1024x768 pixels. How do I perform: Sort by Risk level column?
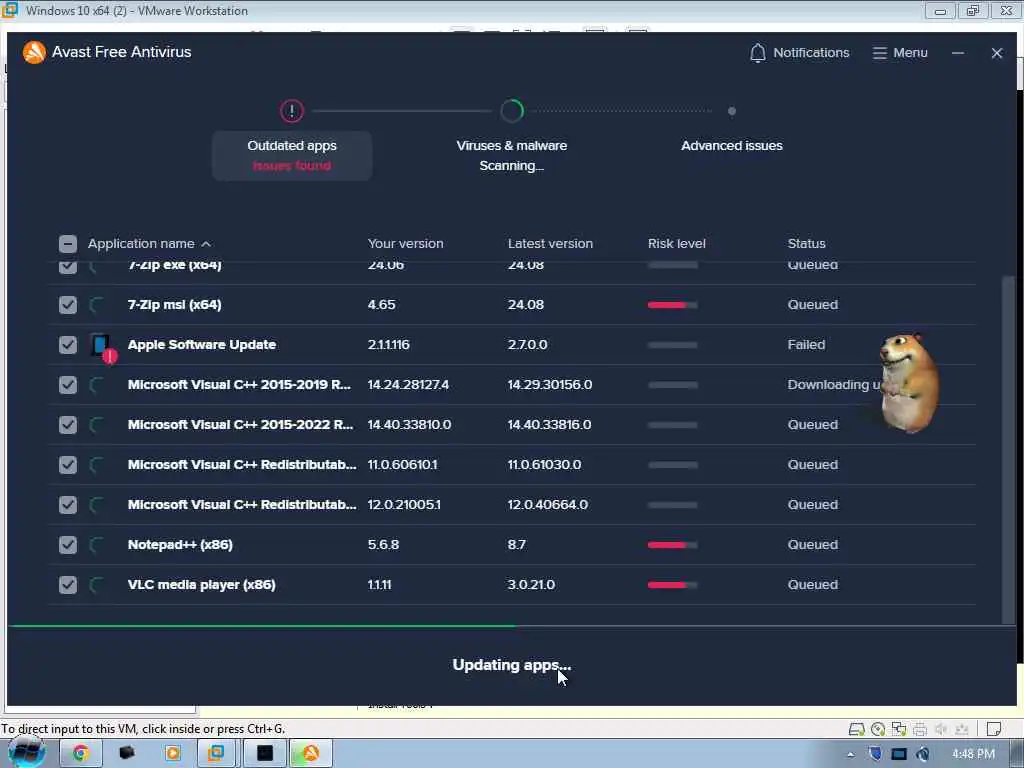(x=677, y=244)
